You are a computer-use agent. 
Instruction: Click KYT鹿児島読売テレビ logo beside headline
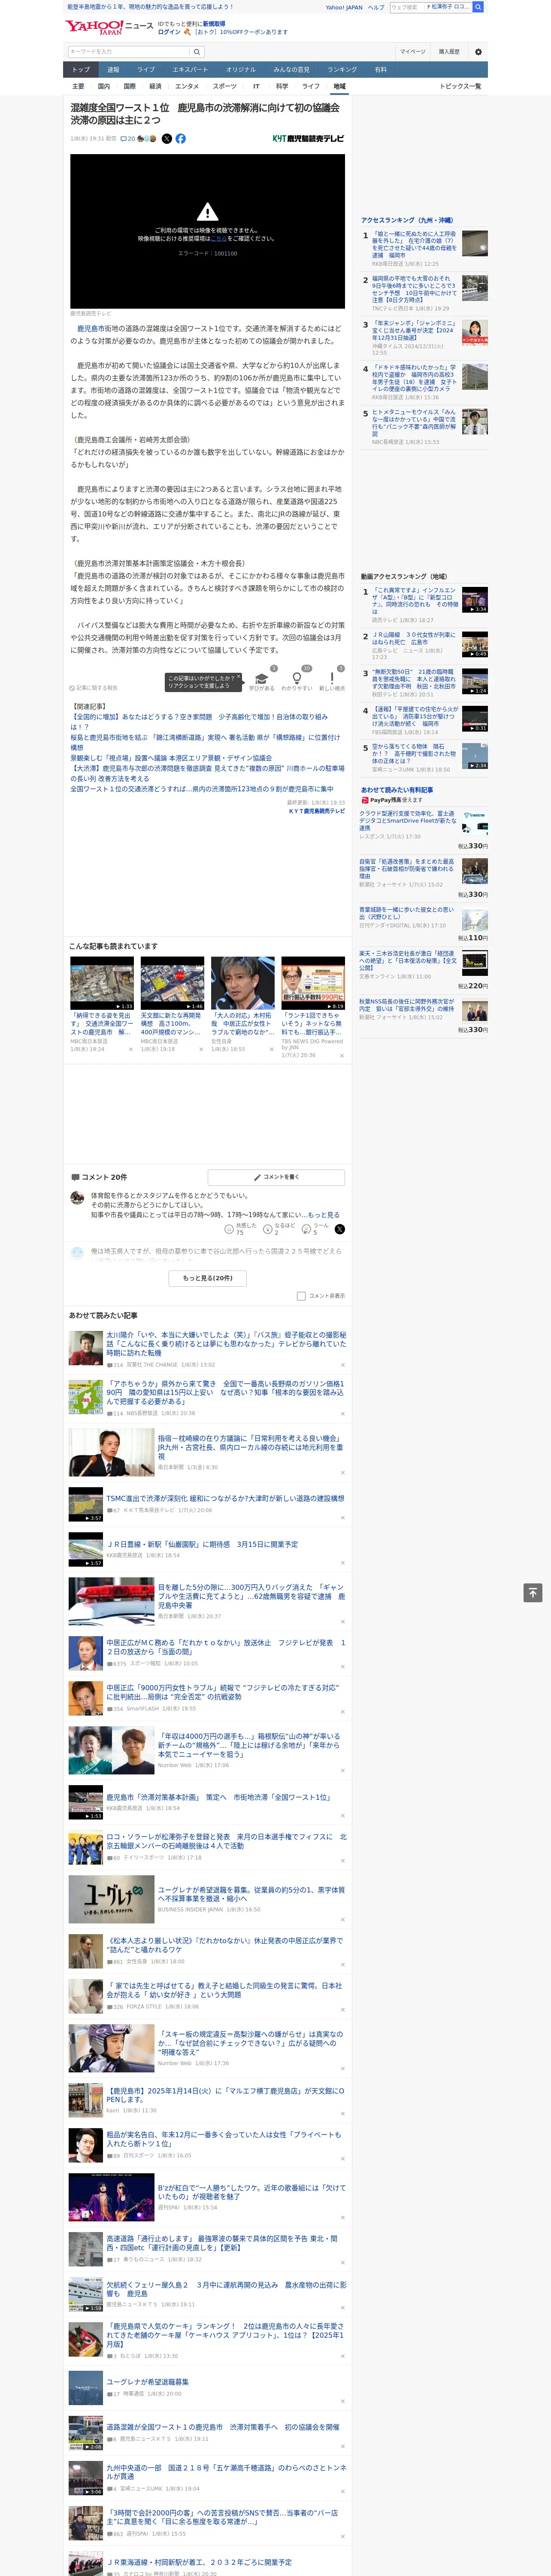(308, 139)
